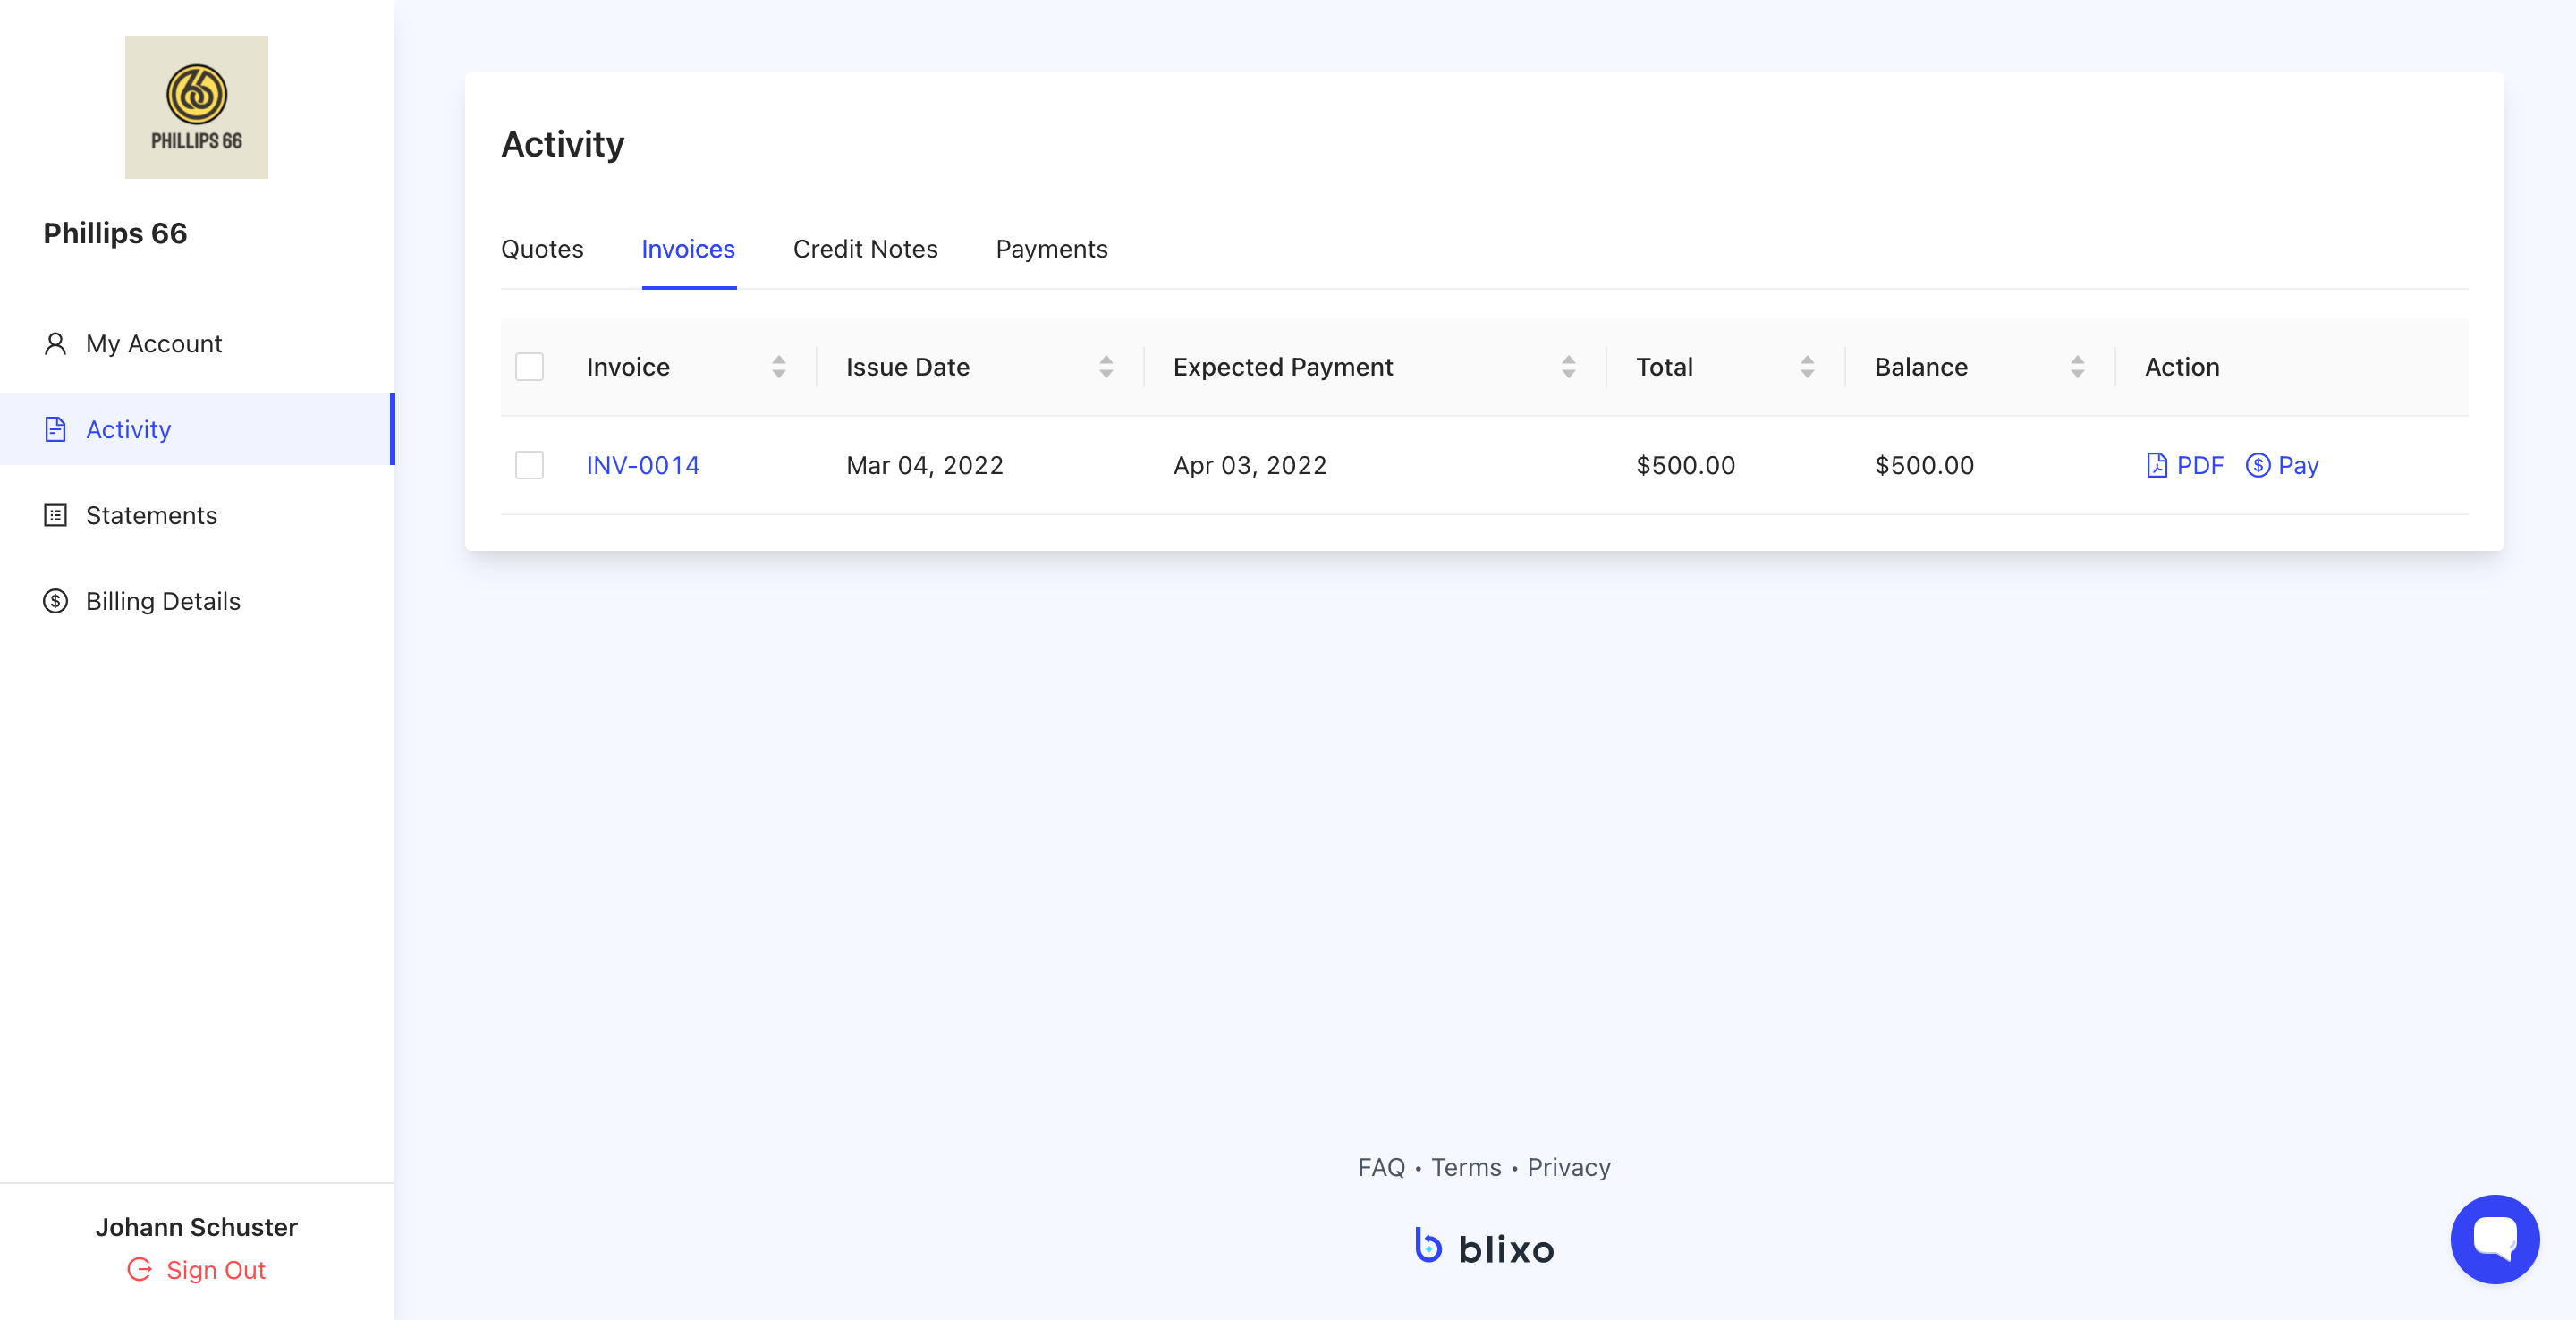Screen dimensions: 2576x1320
Task: Sort table by Invoice column arrows
Action: (778, 367)
